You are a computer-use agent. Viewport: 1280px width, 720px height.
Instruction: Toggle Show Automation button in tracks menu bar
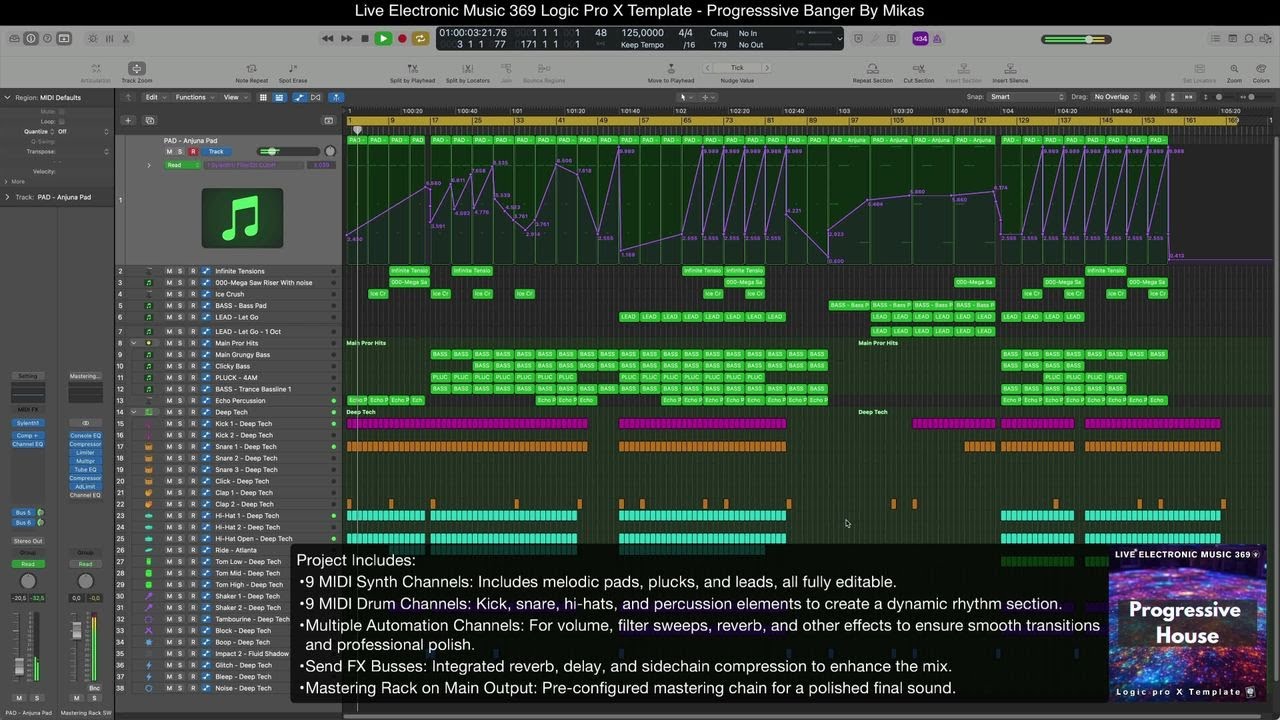pyautogui.click(x=299, y=97)
